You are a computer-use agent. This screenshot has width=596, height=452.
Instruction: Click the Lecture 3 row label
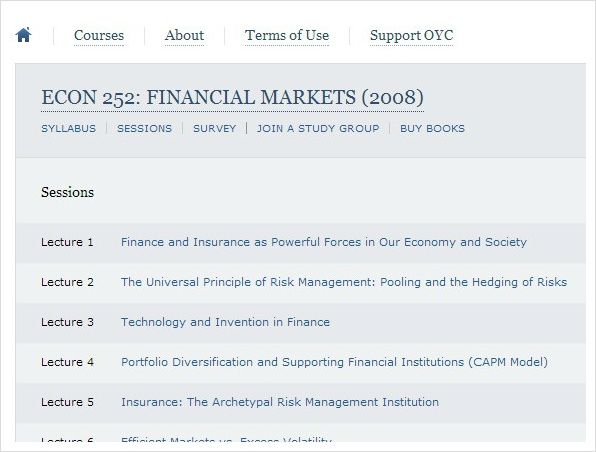coord(67,322)
